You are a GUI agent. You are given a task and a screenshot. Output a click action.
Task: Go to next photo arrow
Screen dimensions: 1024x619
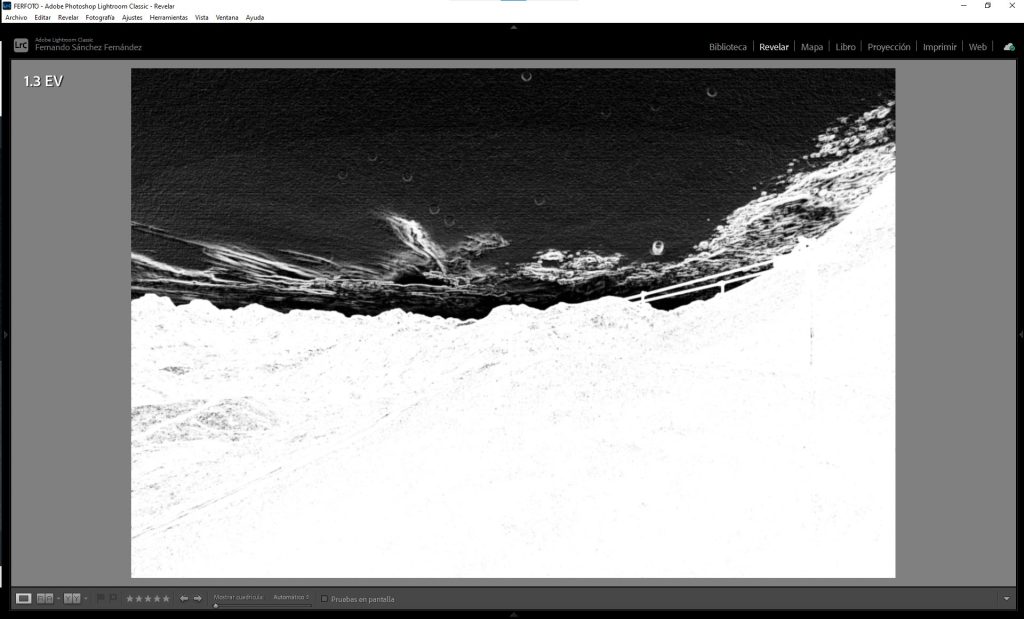point(197,598)
